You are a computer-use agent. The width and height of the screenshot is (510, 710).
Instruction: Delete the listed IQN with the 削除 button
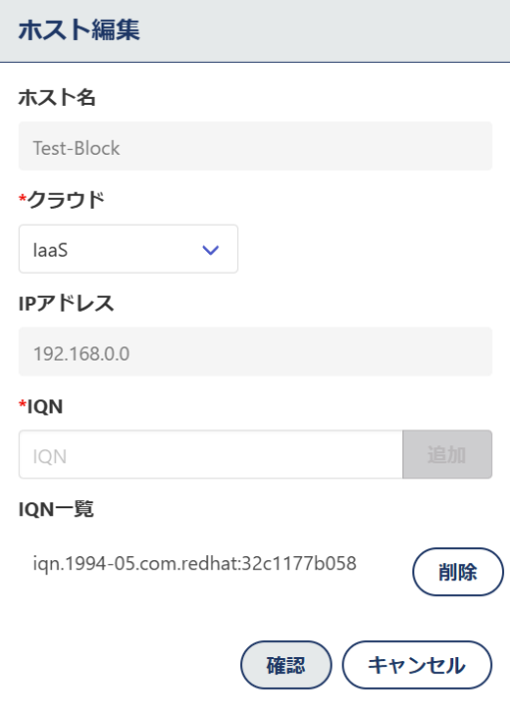tap(458, 572)
